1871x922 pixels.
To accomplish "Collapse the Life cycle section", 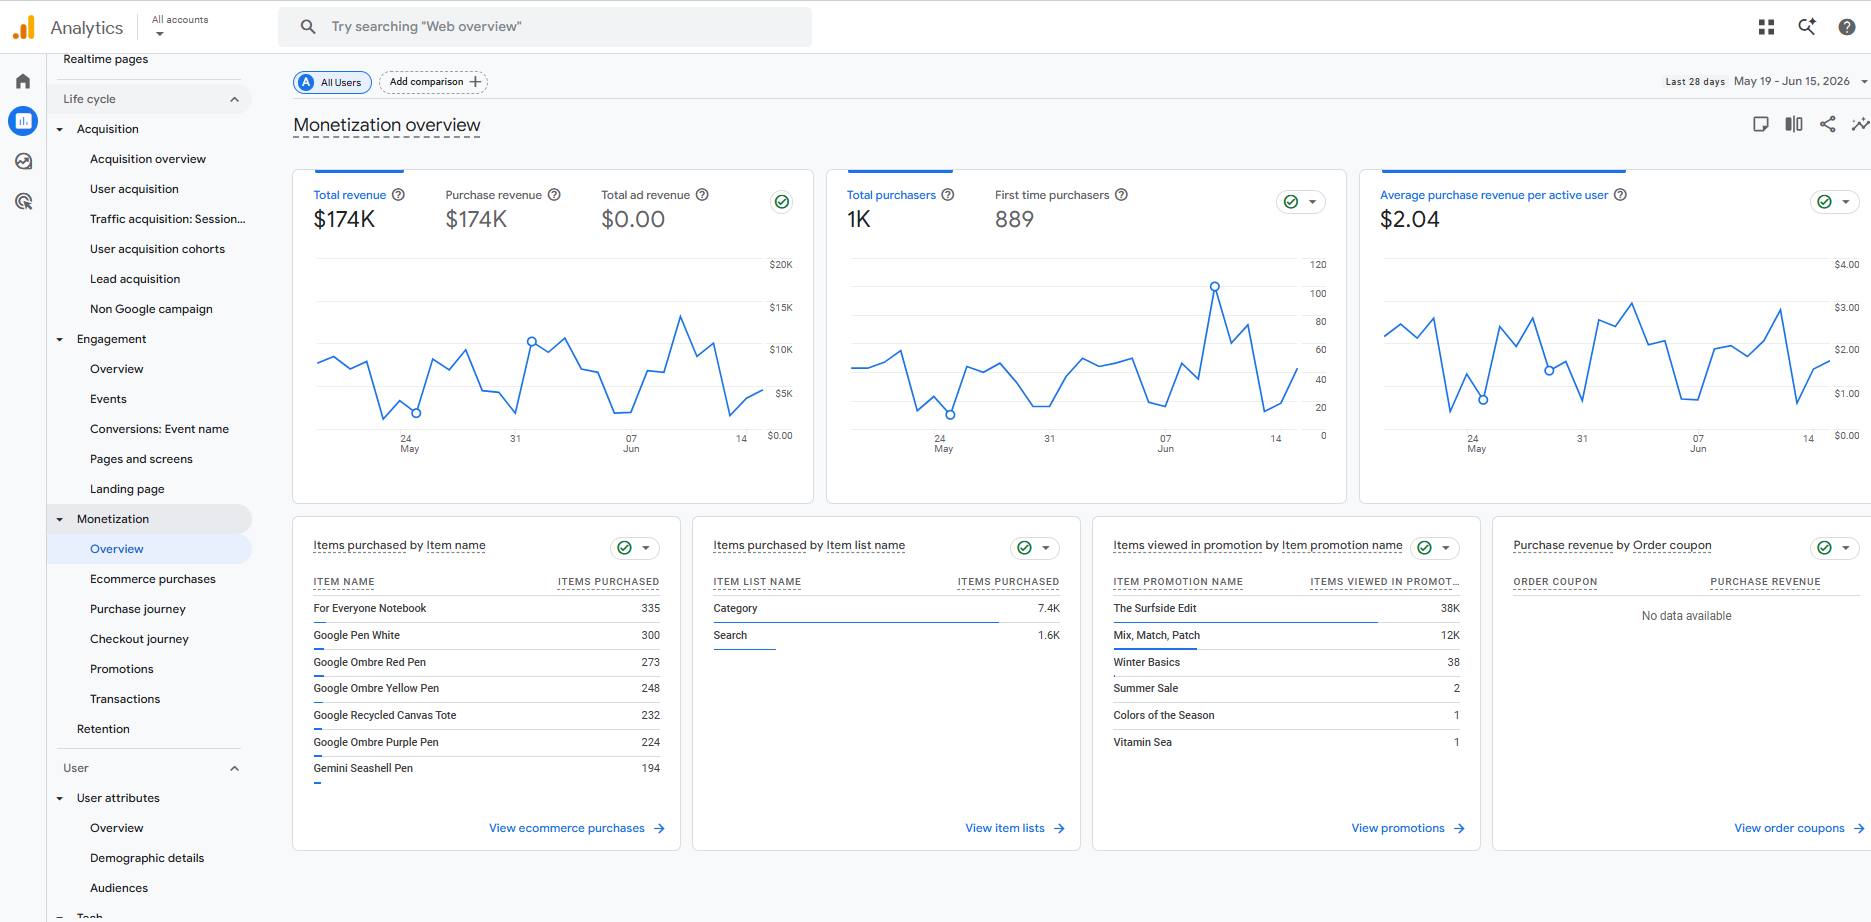I will (234, 99).
